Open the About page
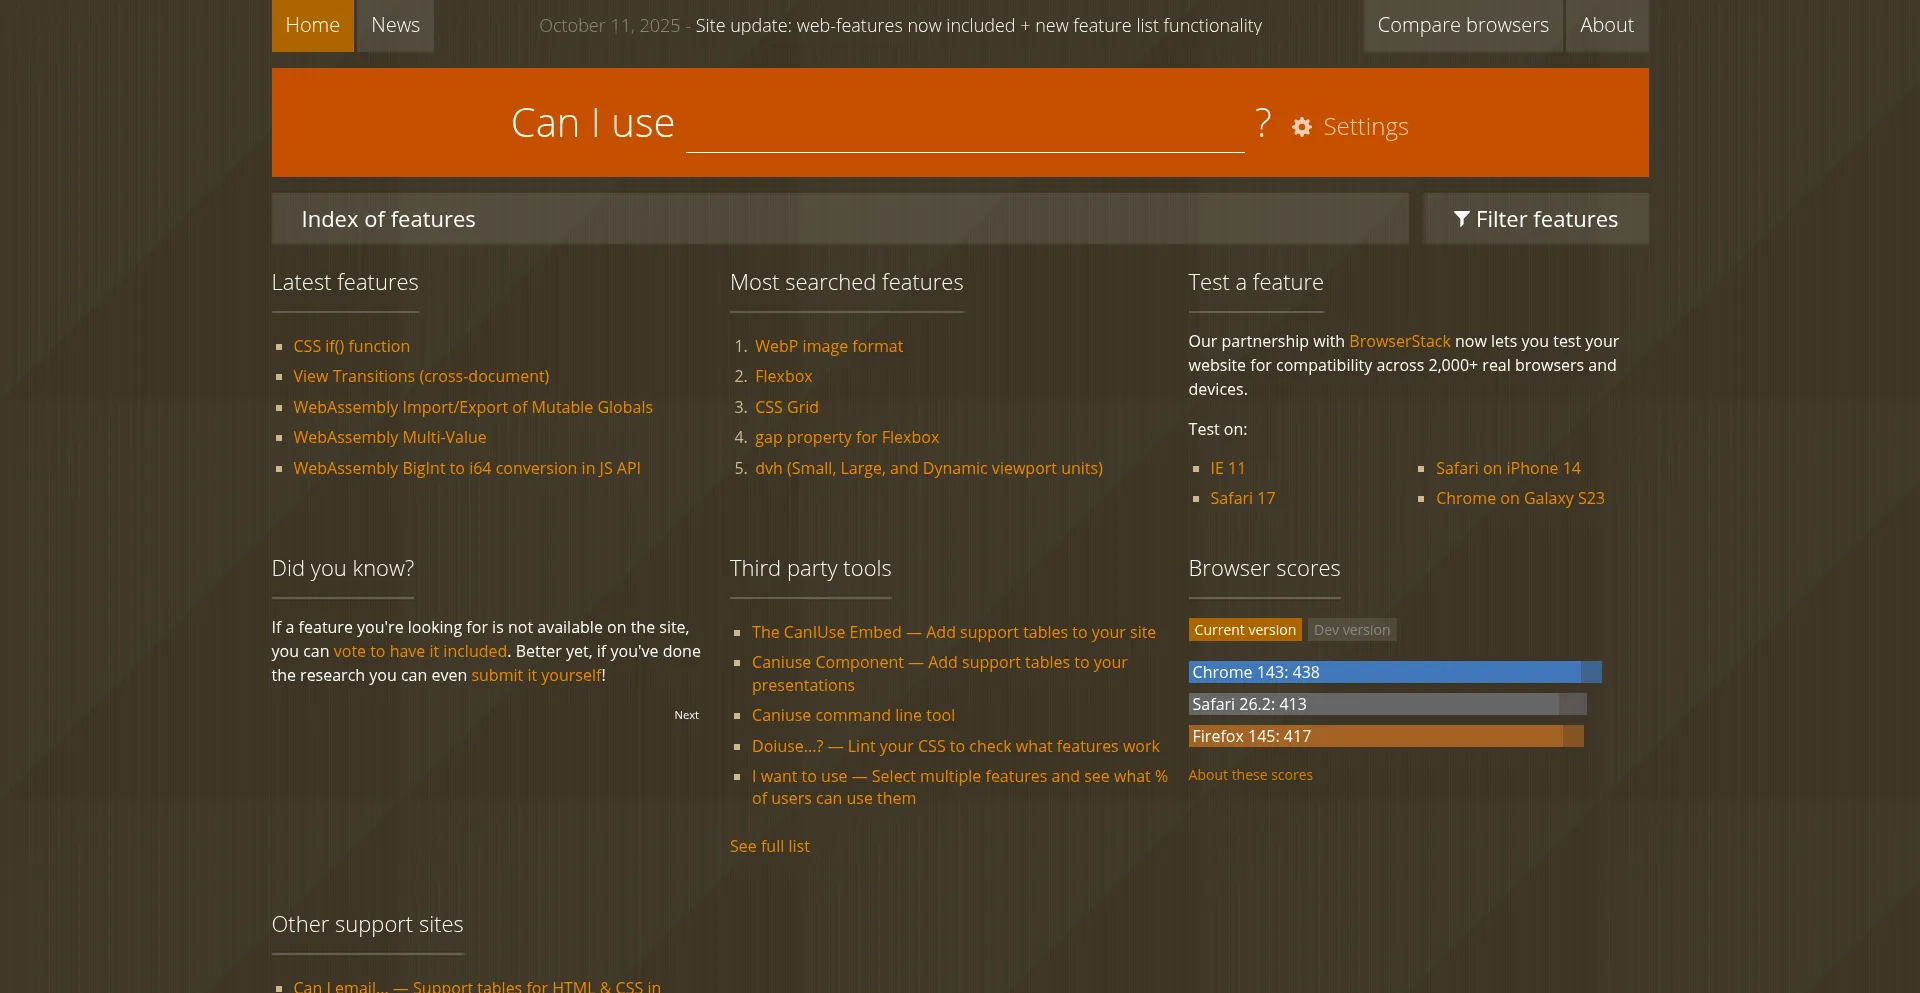 pyautogui.click(x=1606, y=25)
